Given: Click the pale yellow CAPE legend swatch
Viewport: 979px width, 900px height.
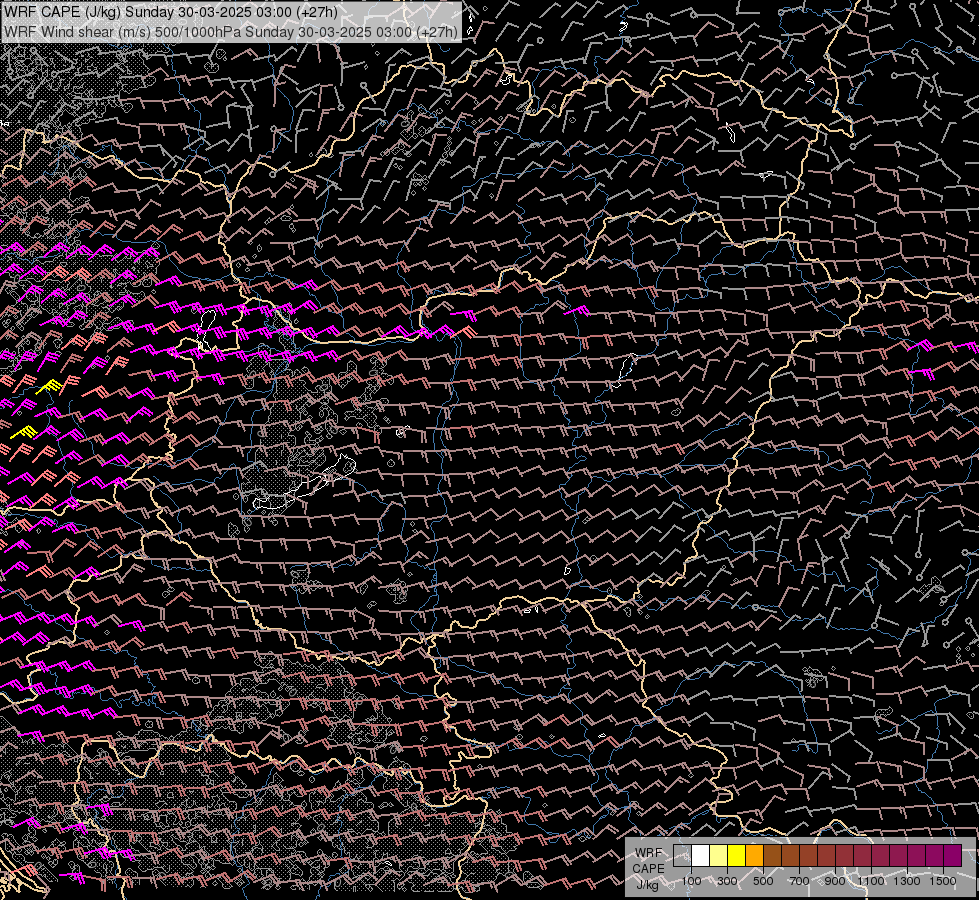Looking at the screenshot, I should [719, 856].
